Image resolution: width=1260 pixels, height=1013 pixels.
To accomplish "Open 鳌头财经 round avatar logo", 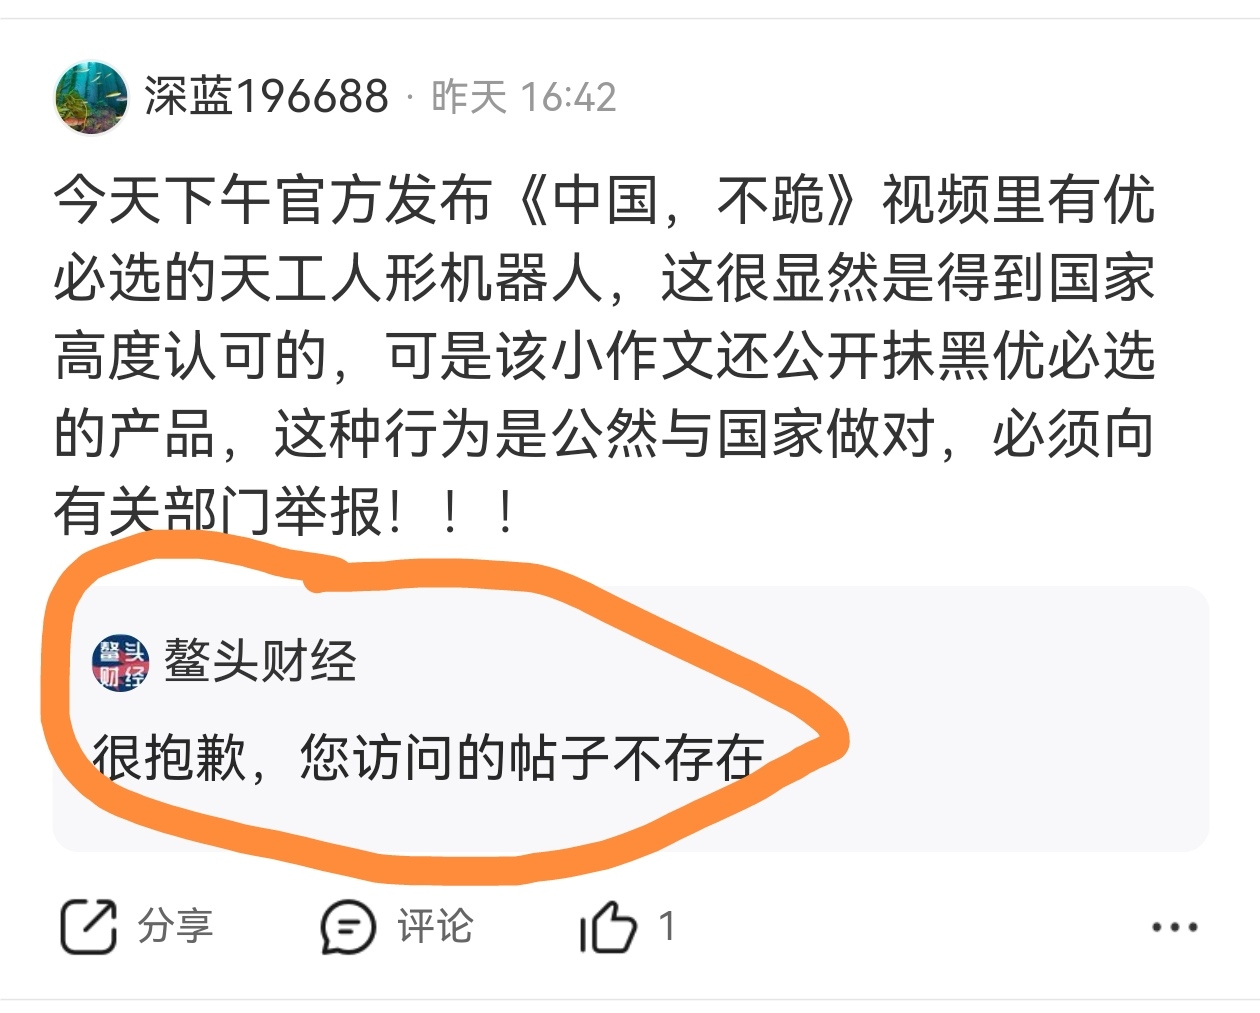I will [x=120, y=662].
